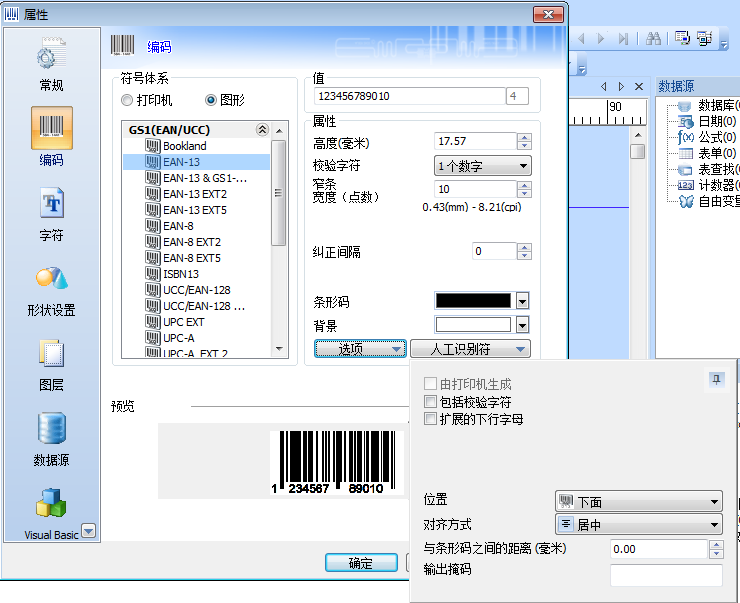Click the binoculars find icon in toolbar

point(653,38)
